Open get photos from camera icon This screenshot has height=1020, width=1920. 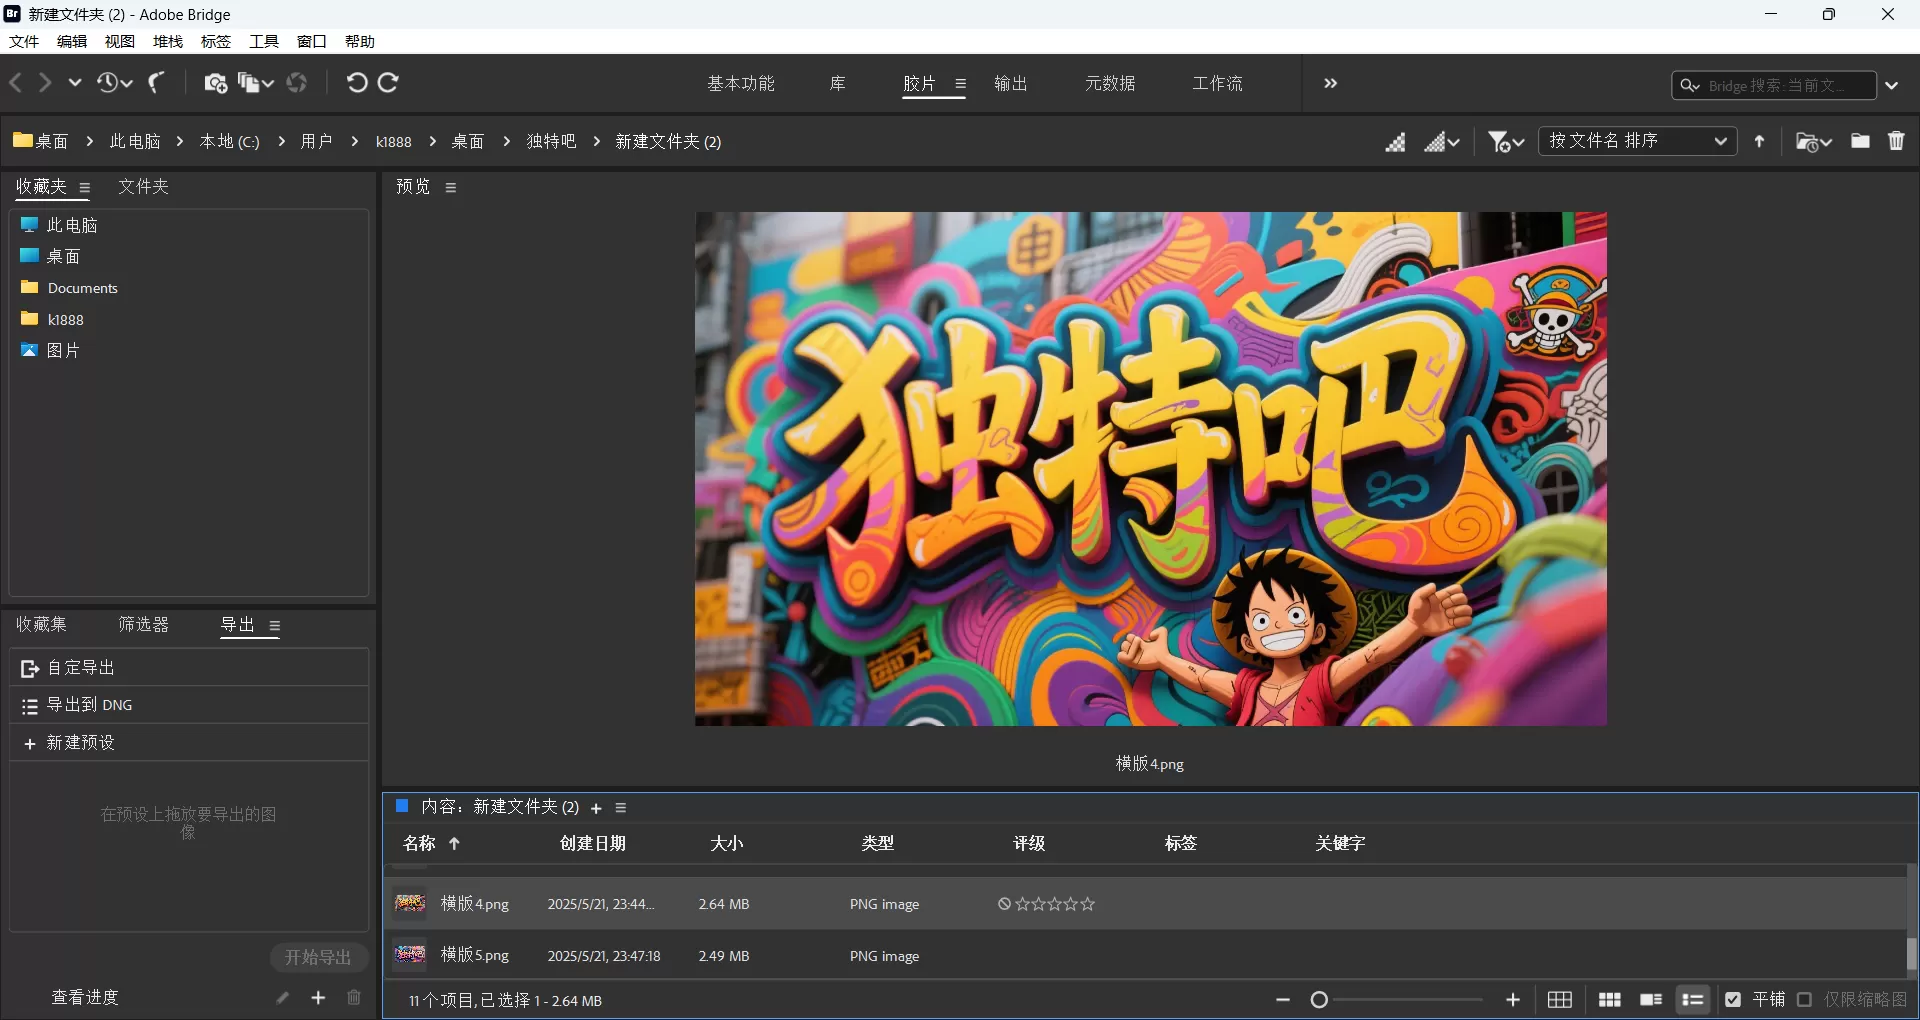click(214, 83)
